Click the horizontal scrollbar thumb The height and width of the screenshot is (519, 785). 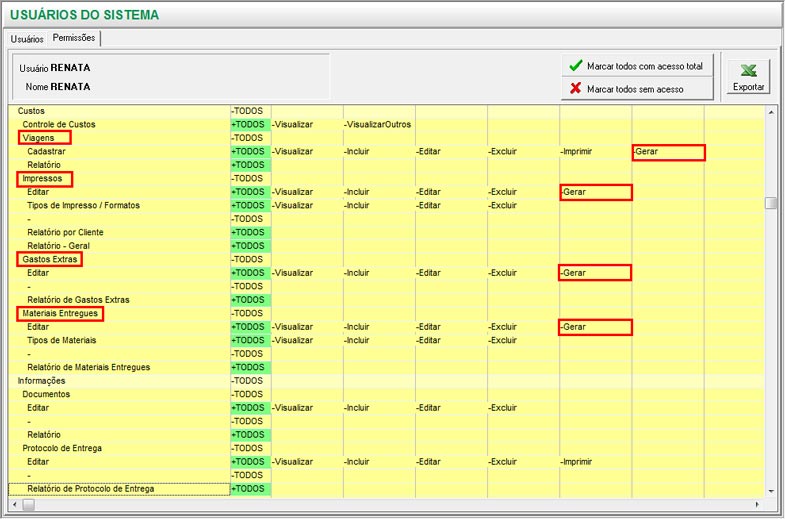29,504
